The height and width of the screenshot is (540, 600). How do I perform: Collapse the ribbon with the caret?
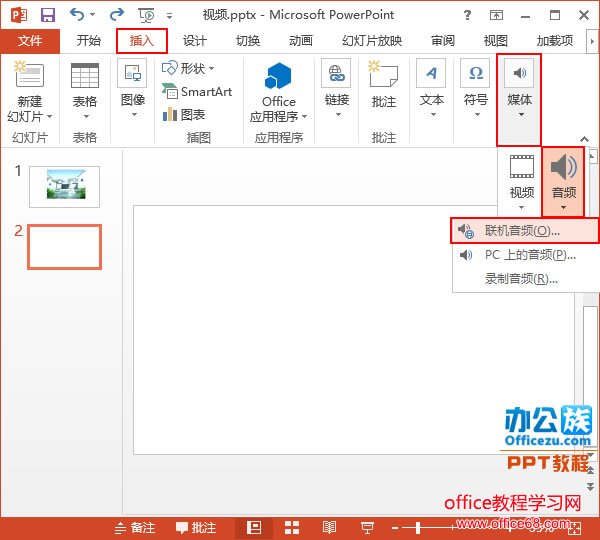[x=584, y=139]
